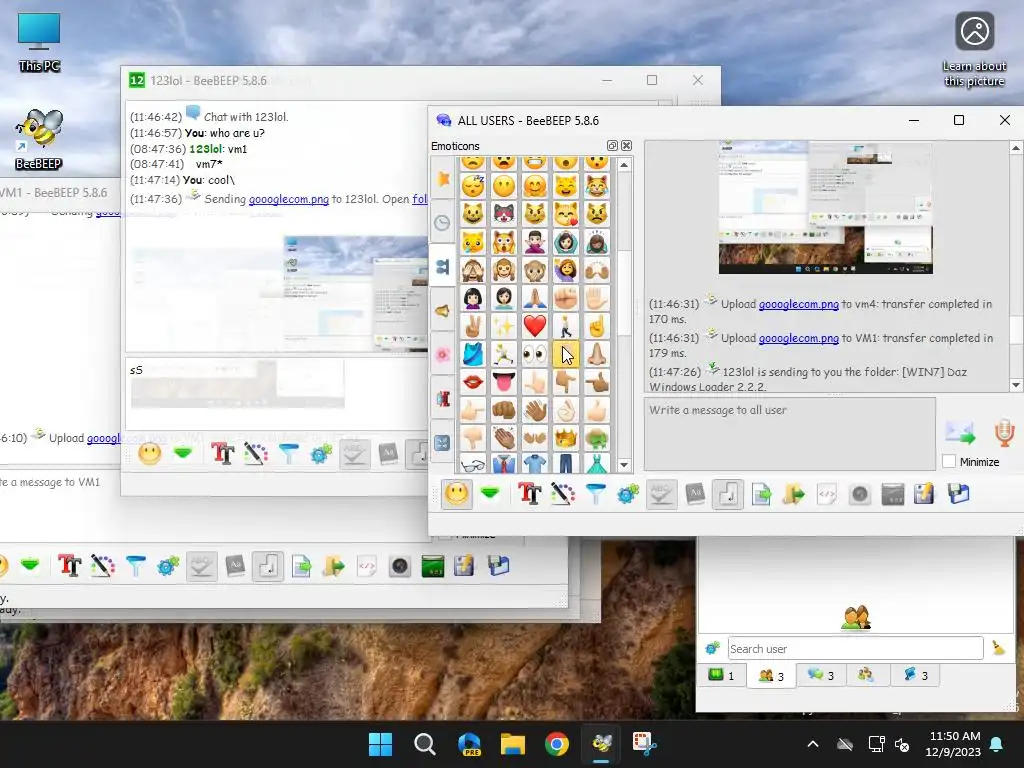Focus the 'Write a message to all user' field
The width and height of the screenshot is (1024, 768).
tap(790, 434)
